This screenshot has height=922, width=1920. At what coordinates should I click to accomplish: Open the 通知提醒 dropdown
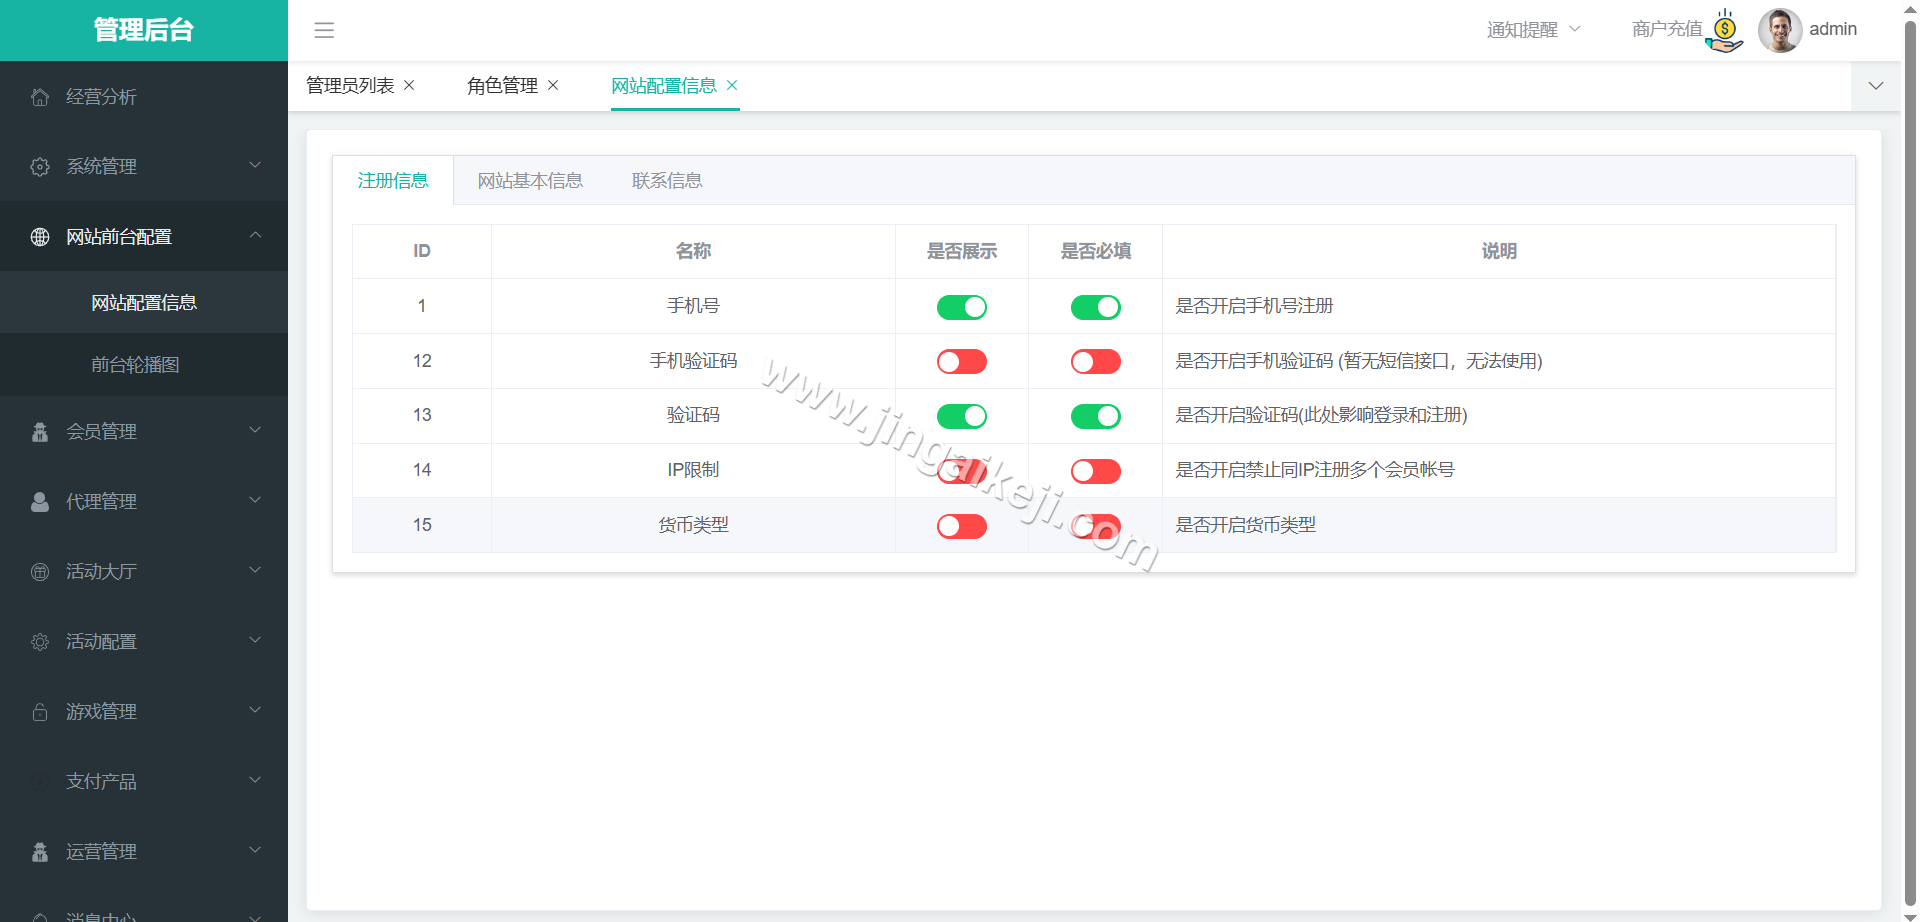pyautogui.click(x=1533, y=30)
